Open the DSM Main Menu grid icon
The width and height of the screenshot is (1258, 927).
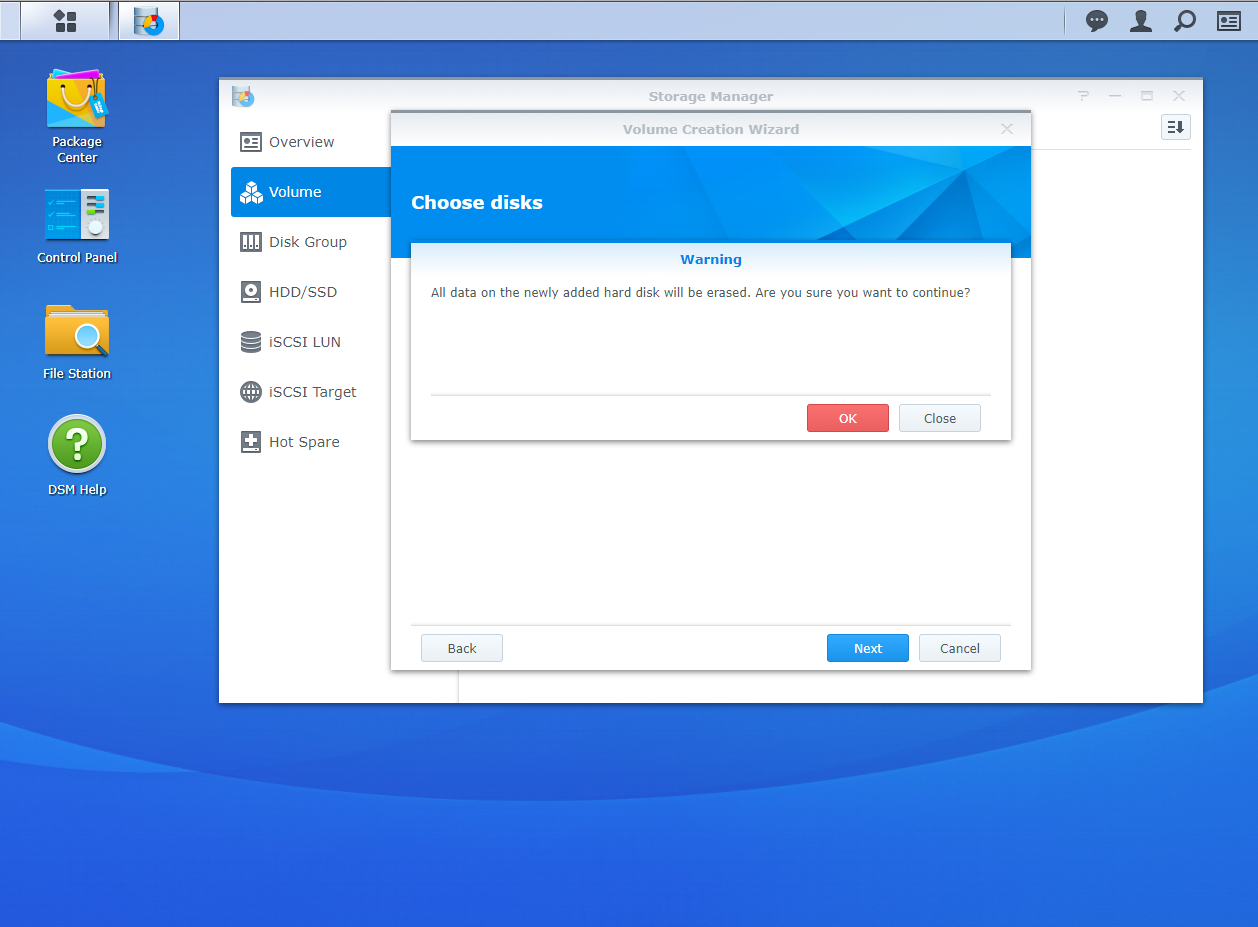[65, 21]
